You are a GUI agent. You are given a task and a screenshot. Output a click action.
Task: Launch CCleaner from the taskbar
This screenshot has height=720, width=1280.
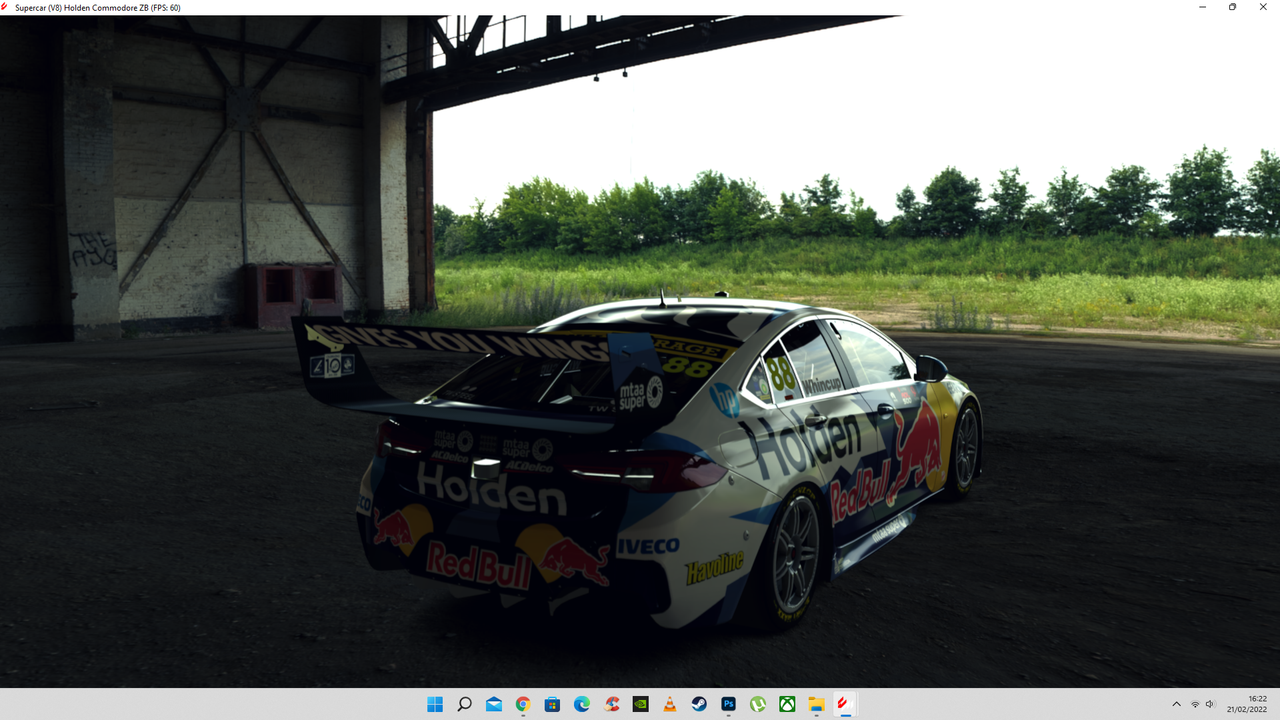tap(611, 704)
